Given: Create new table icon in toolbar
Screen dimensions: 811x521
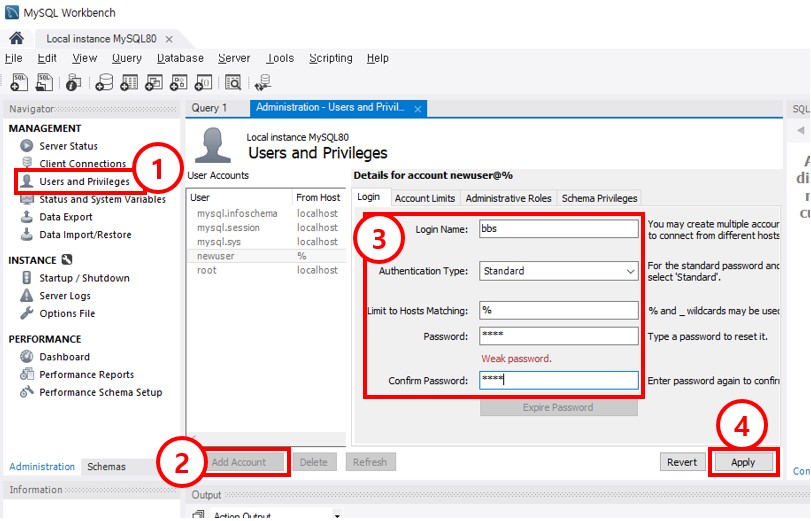Looking at the screenshot, I should point(129,82).
